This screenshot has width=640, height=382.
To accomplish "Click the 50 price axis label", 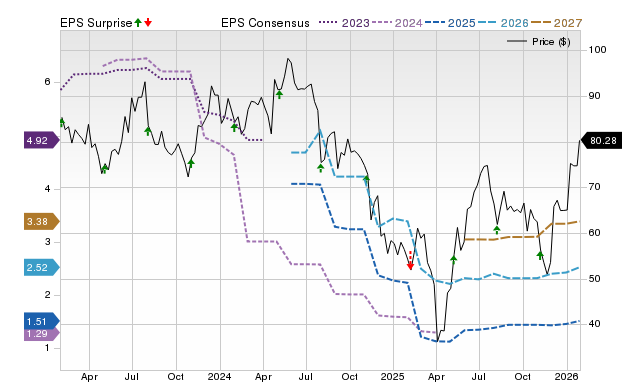I will [594, 279].
